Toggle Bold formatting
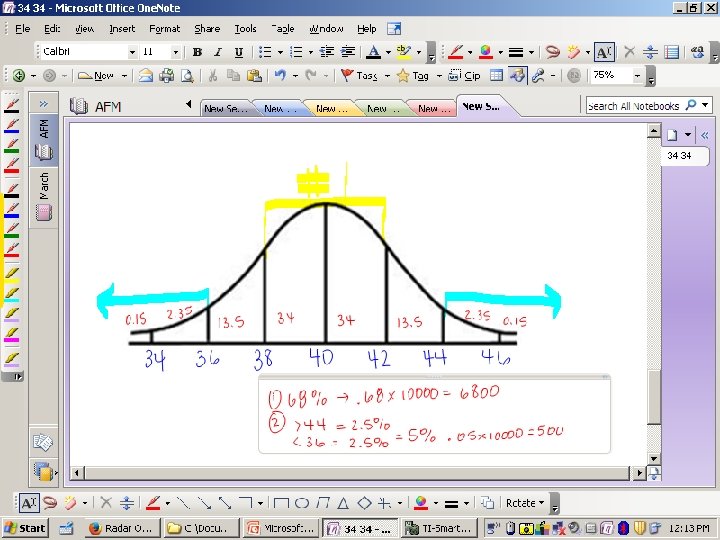 197,52
